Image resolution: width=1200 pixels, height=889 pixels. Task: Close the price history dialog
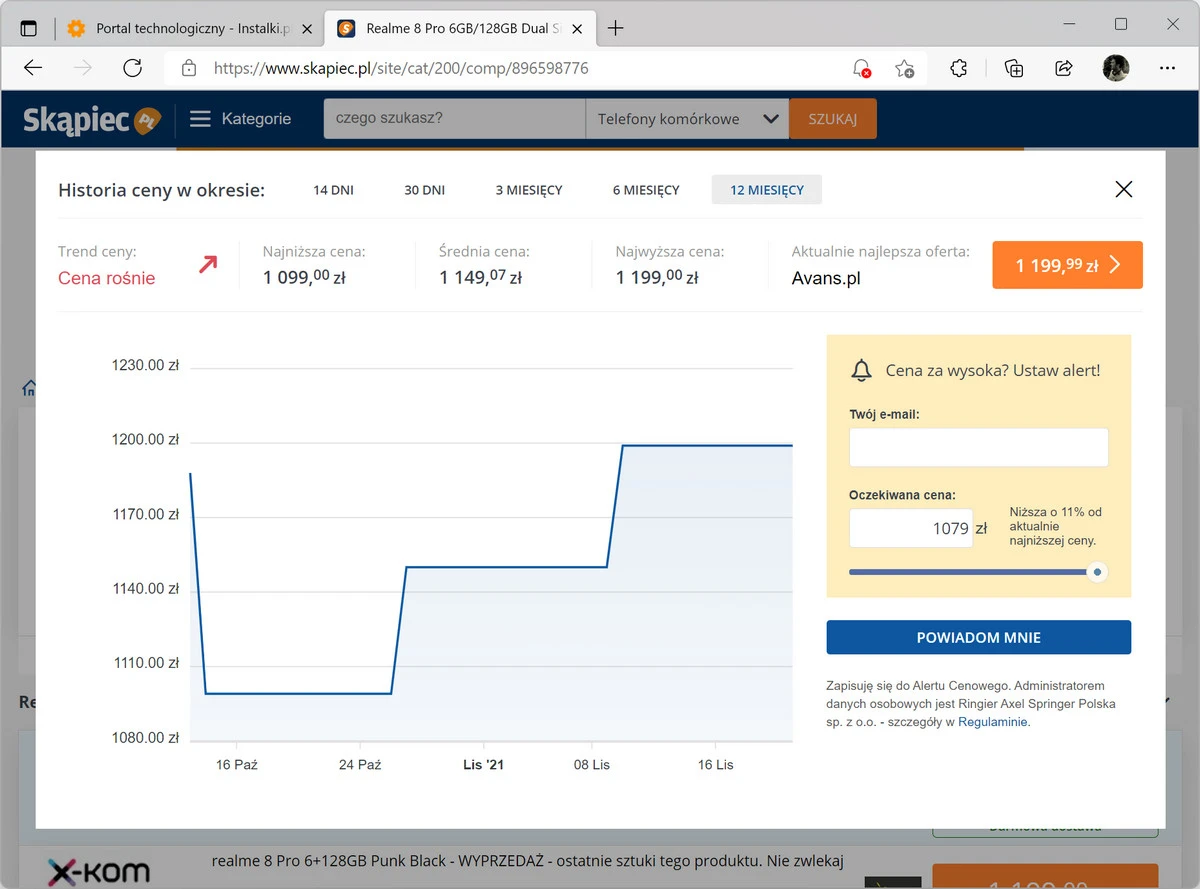(1124, 189)
